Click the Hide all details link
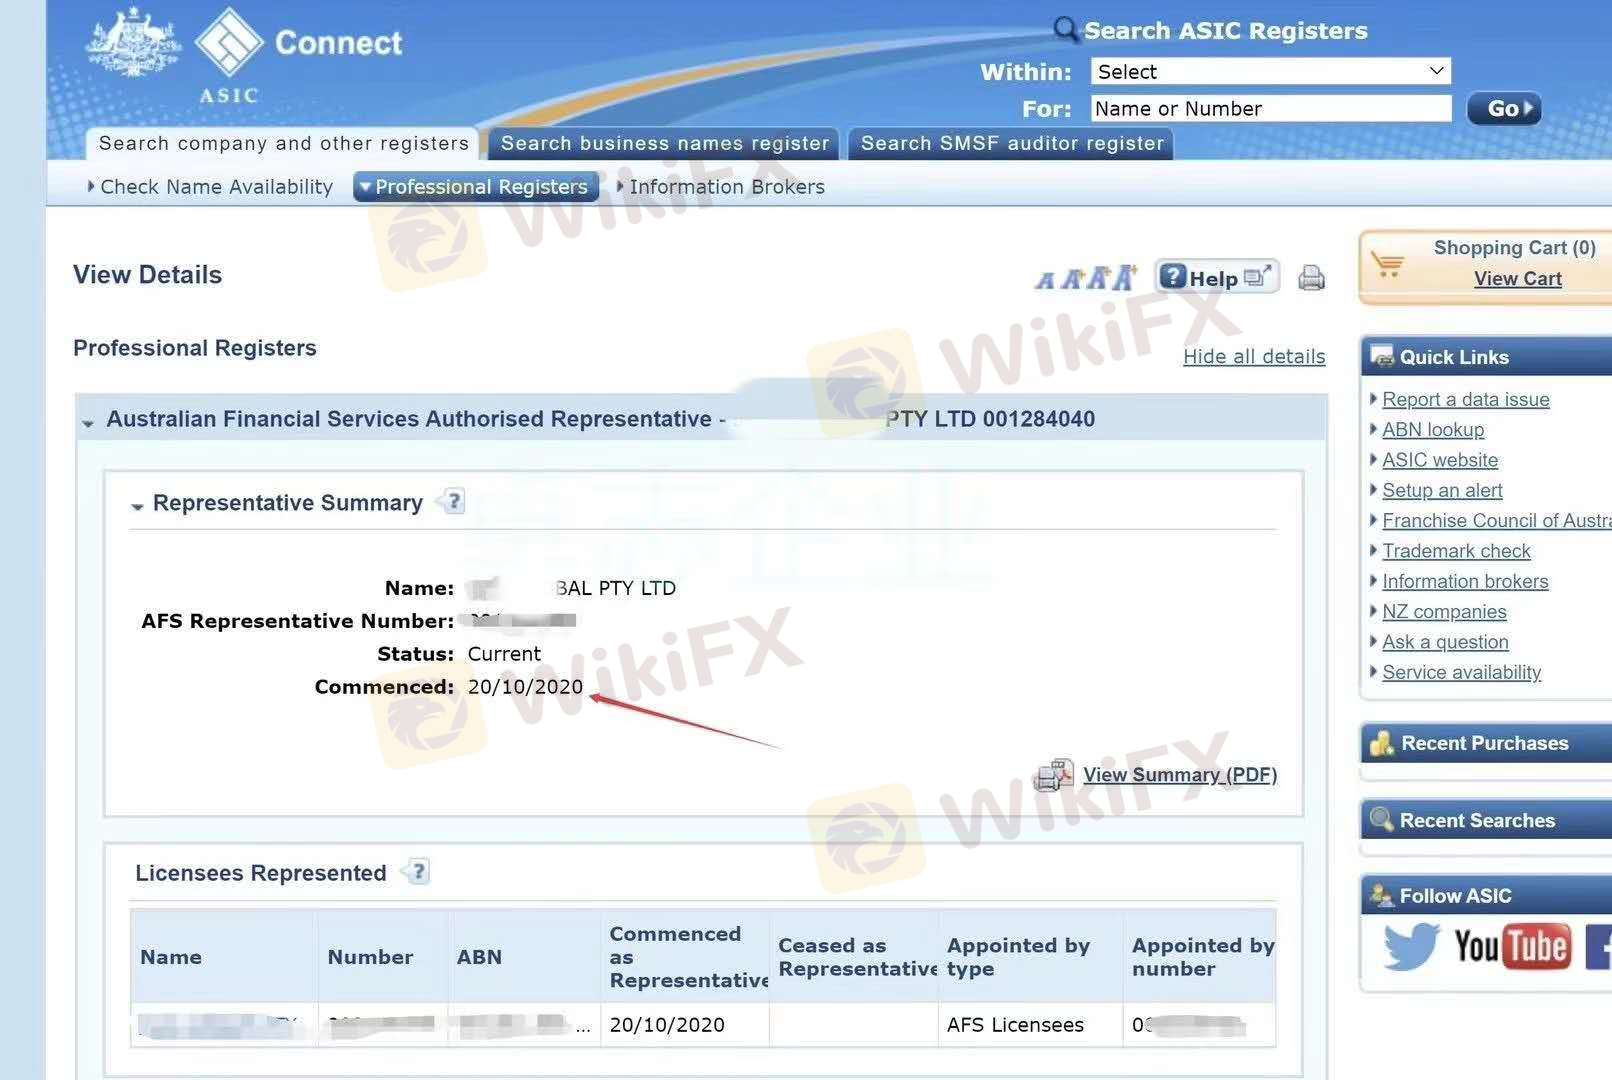 point(1253,356)
